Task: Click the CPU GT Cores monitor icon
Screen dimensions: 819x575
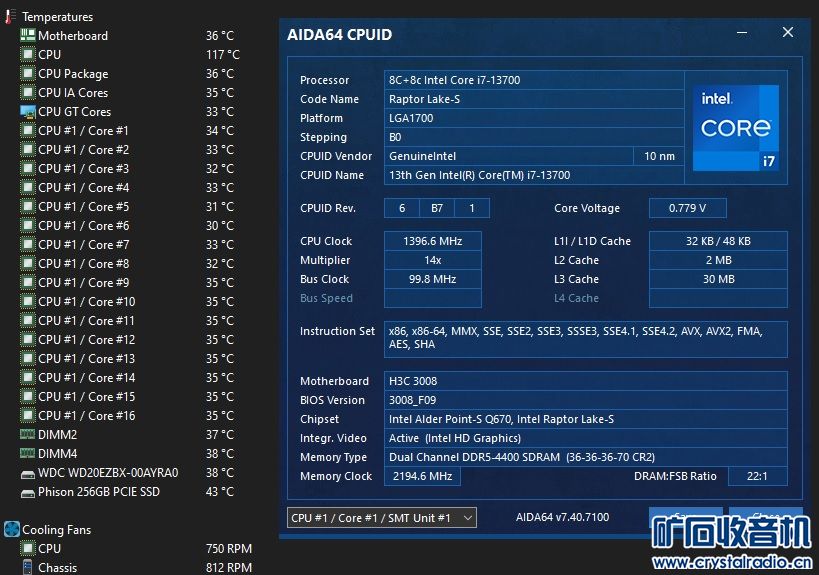Action: (28, 112)
